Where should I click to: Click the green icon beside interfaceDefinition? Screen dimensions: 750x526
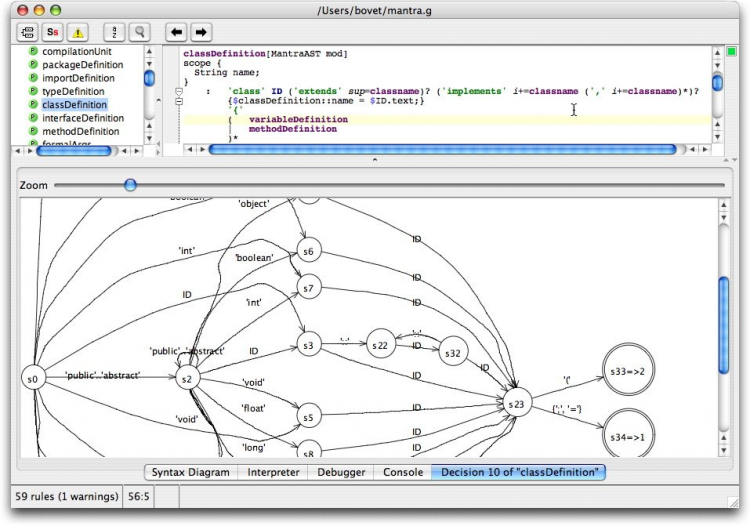(x=33, y=118)
